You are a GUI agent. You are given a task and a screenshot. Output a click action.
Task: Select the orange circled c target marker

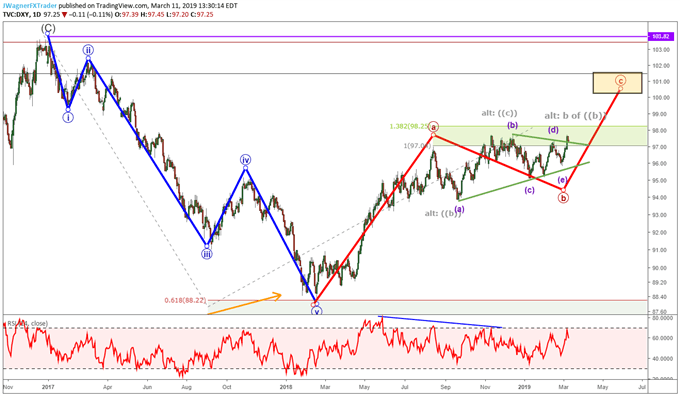coord(620,80)
